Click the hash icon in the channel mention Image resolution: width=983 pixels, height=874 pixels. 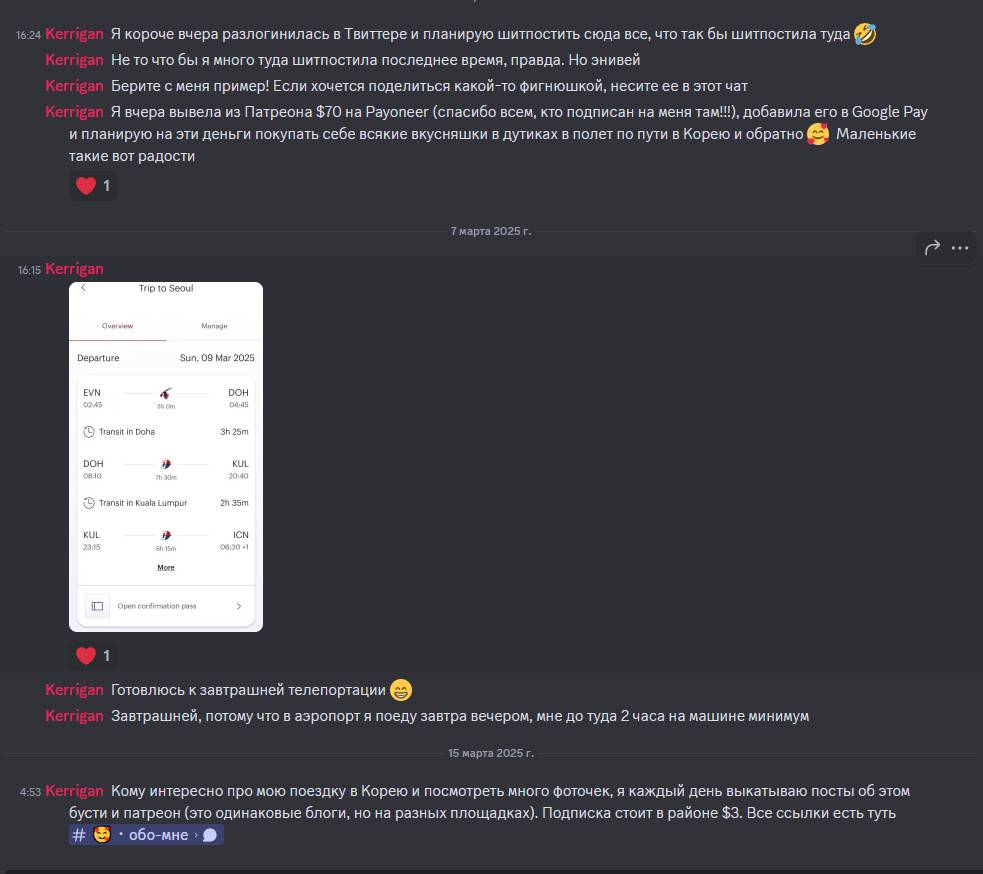(79, 835)
